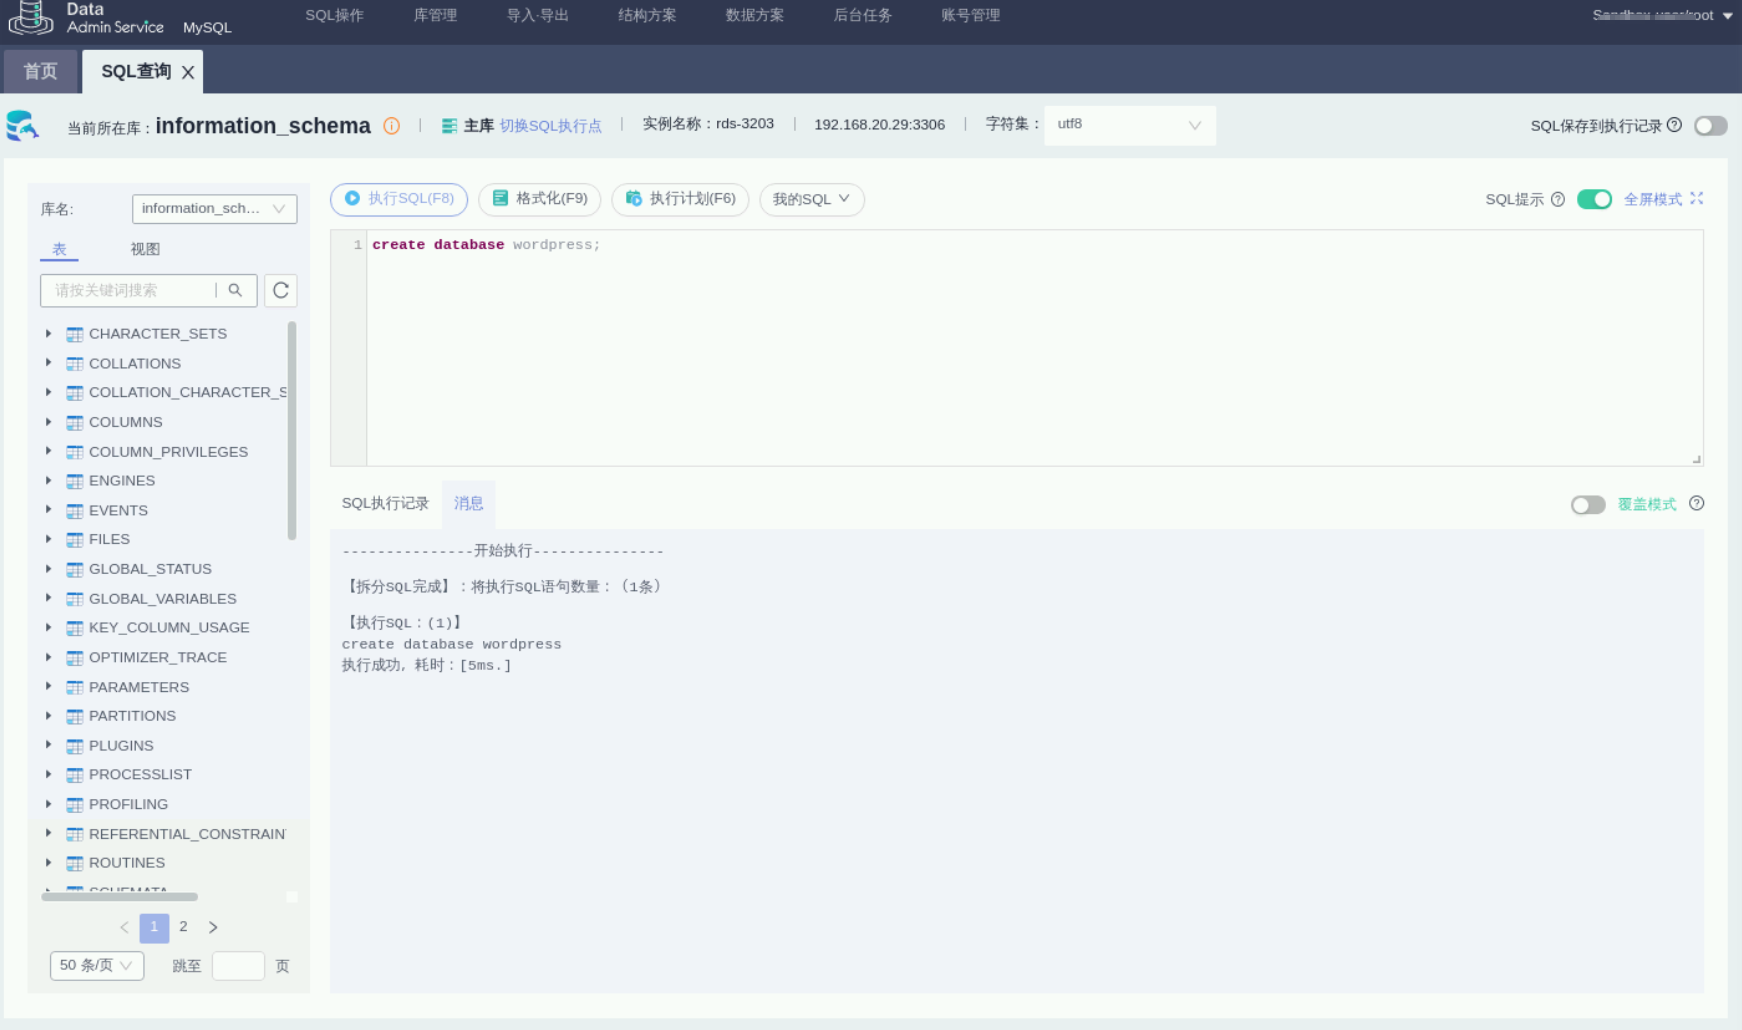Click the database dolphin icon beside current database

[x=22, y=126]
